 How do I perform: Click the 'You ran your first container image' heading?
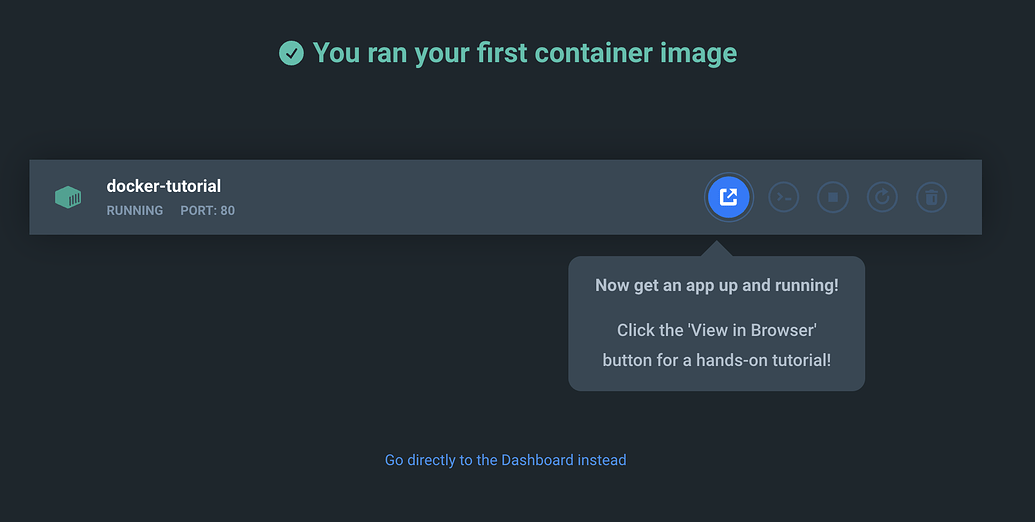[x=524, y=53]
